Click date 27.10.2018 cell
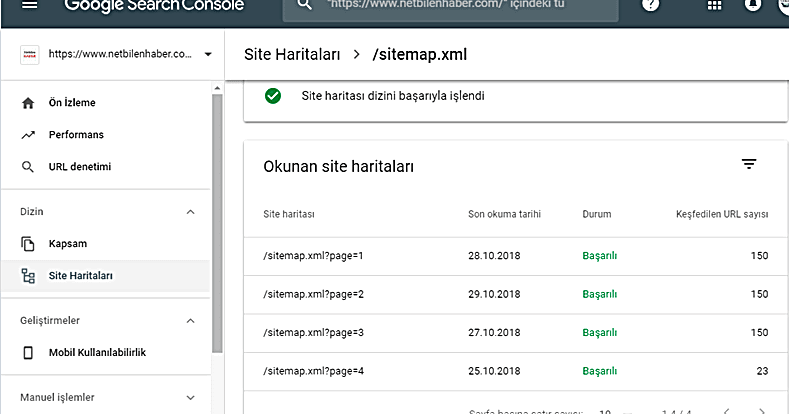This screenshot has height=414, width=789. [x=494, y=333]
